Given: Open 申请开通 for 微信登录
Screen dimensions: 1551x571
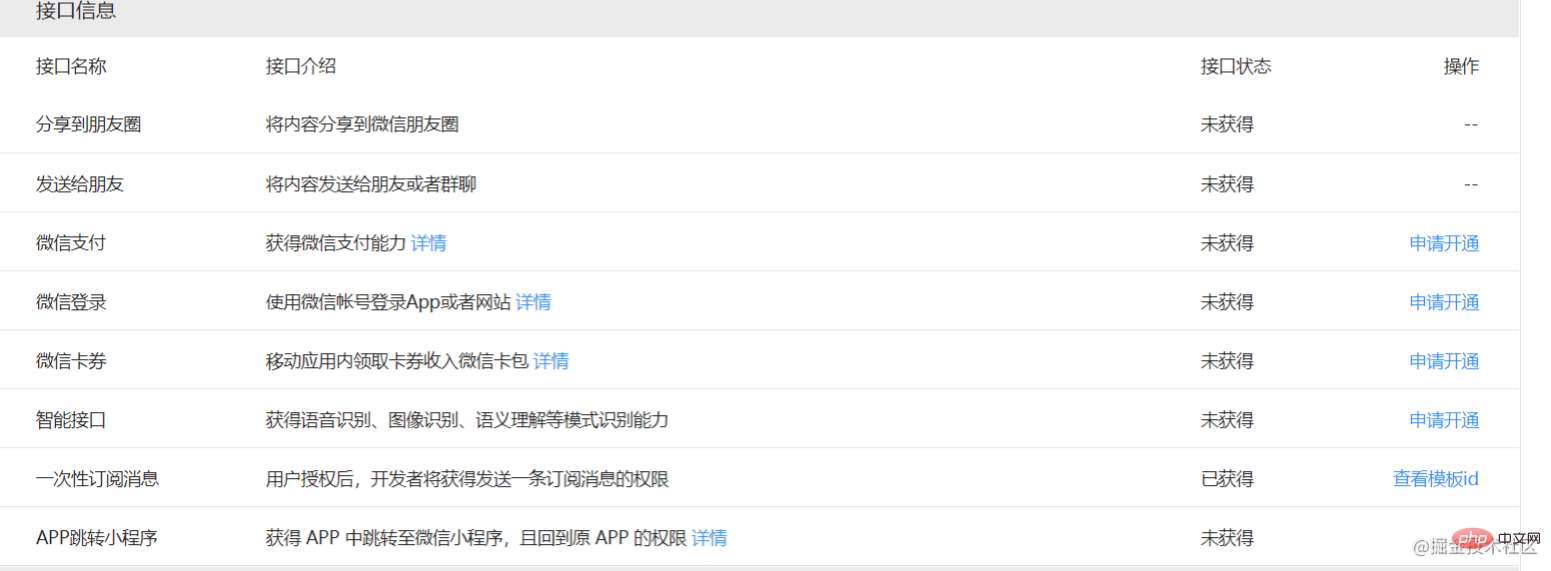Looking at the screenshot, I should coord(1444,302).
